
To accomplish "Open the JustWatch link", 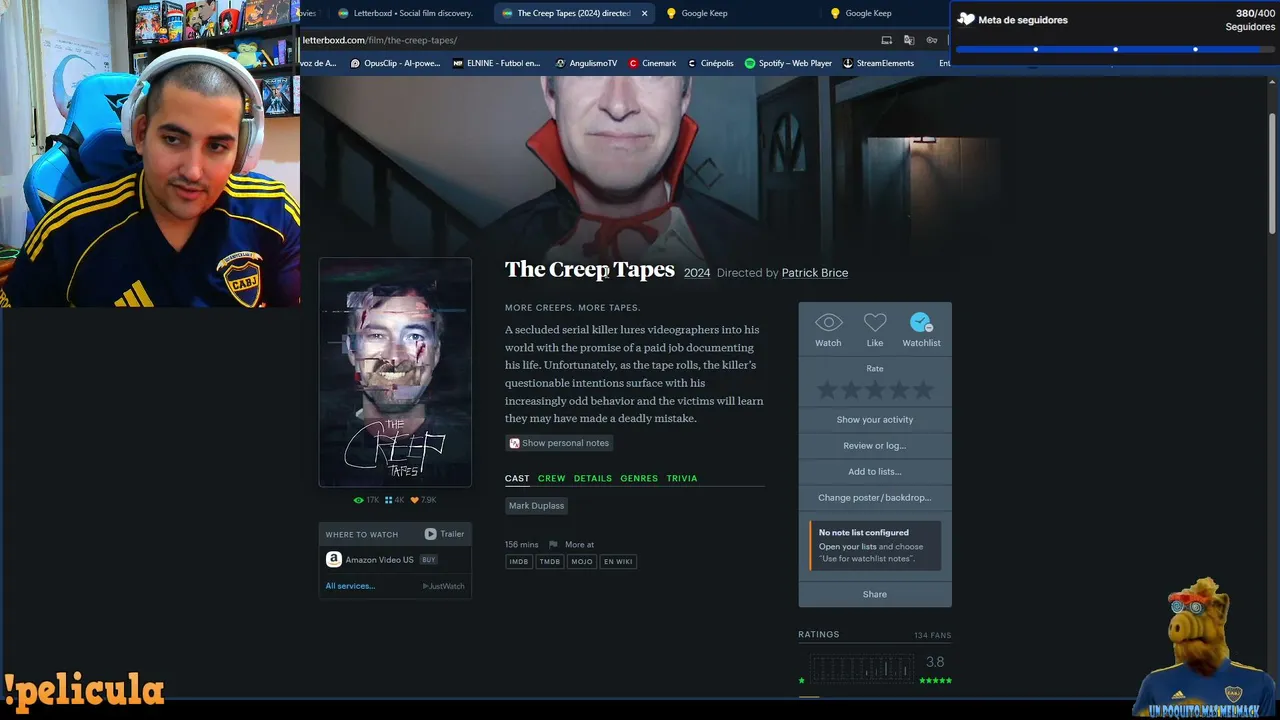I will click(x=443, y=586).
